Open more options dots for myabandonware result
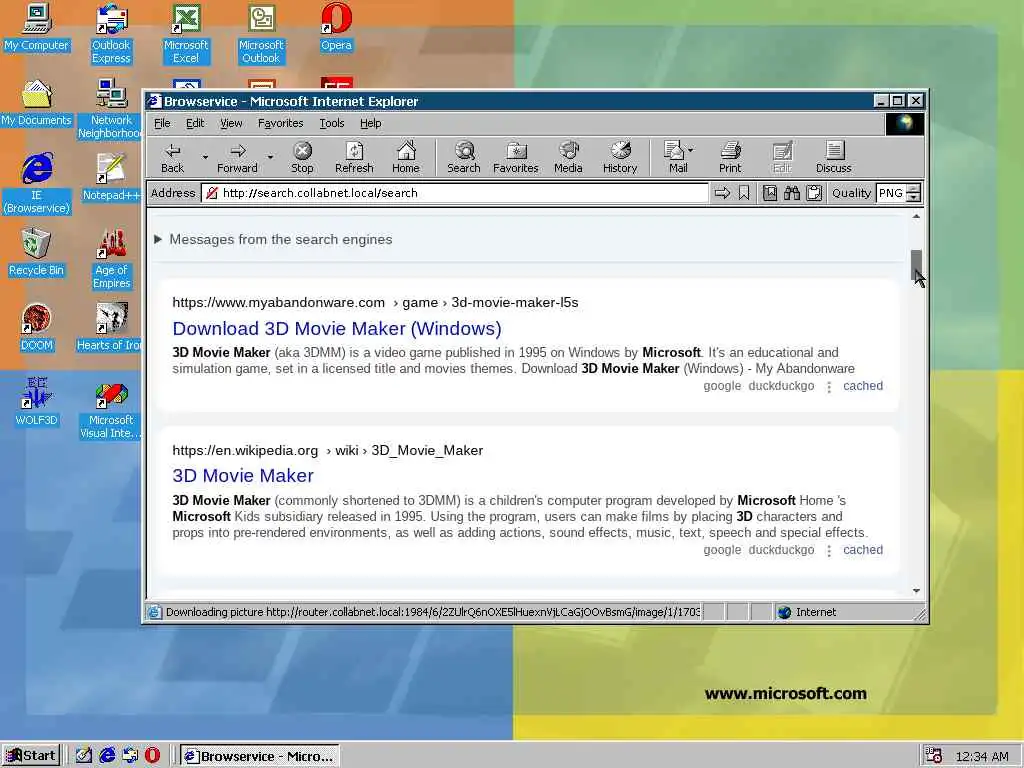 pos(829,387)
